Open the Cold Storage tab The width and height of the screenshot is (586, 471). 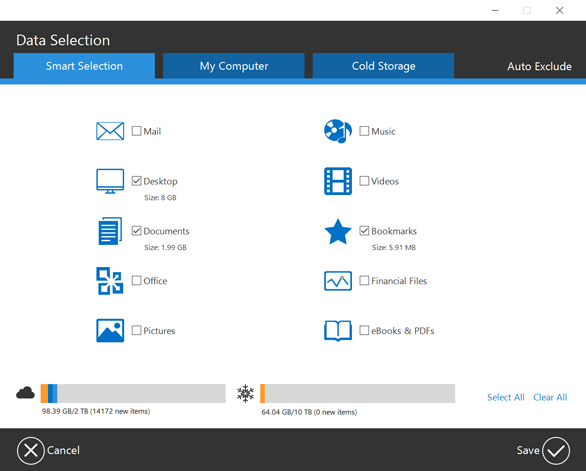click(x=383, y=66)
